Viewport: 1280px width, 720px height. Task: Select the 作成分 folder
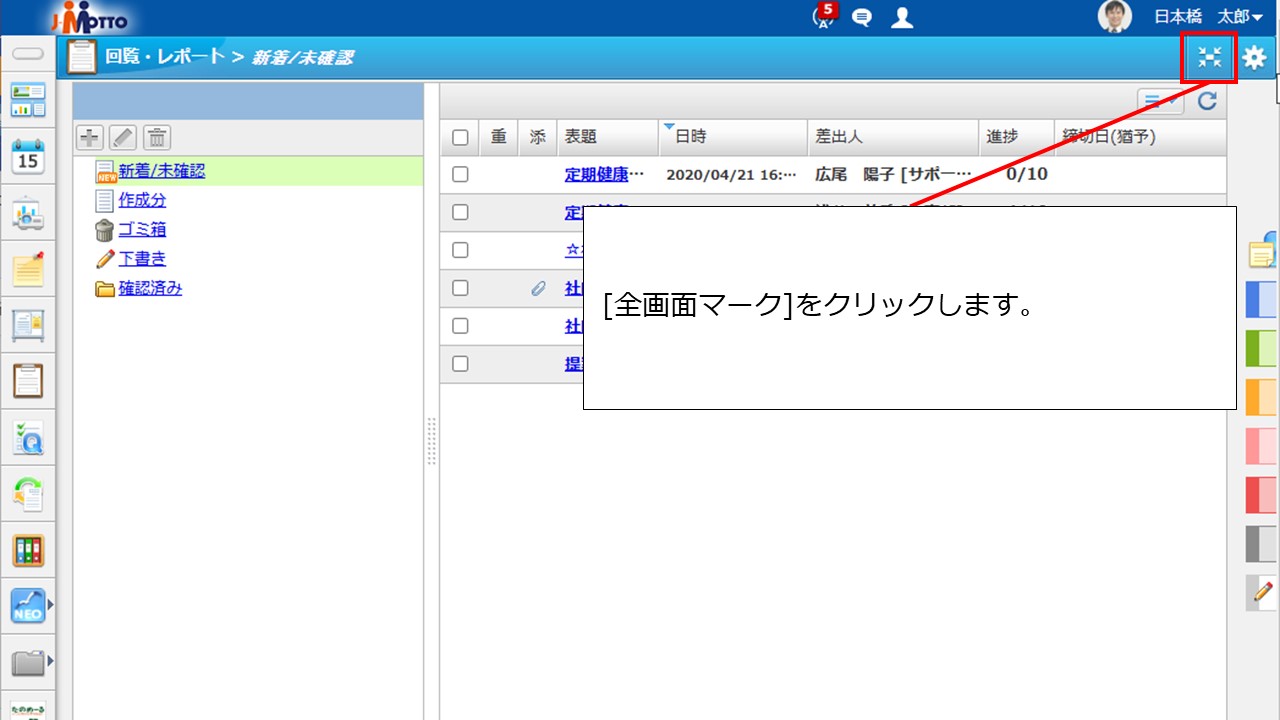click(142, 200)
